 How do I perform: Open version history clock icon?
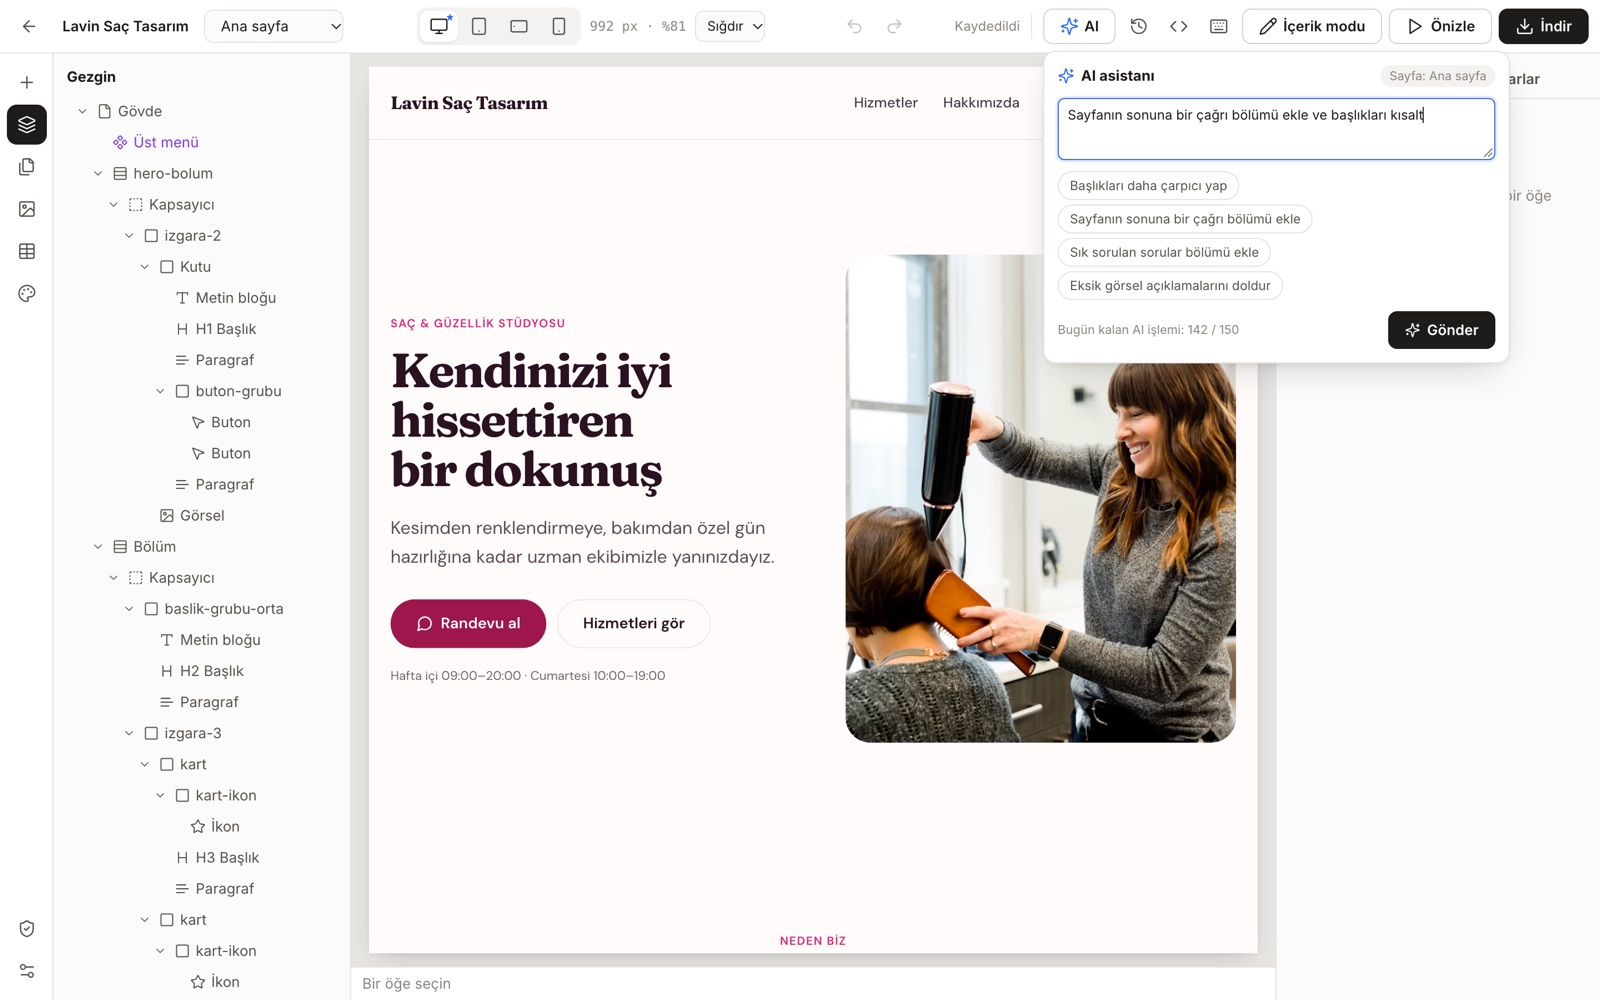(x=1138, y=26)
